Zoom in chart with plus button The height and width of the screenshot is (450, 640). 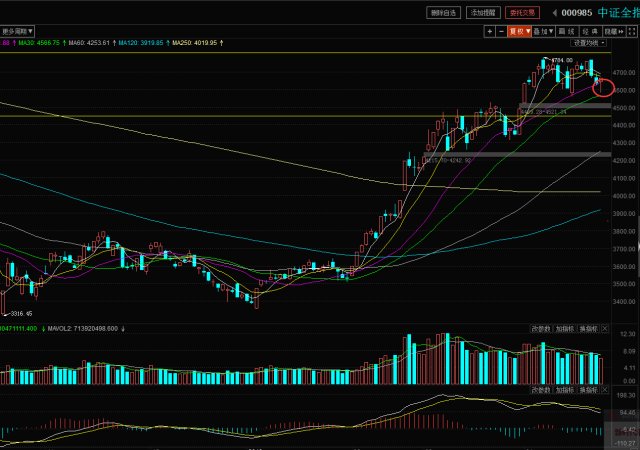click(489, 31)
